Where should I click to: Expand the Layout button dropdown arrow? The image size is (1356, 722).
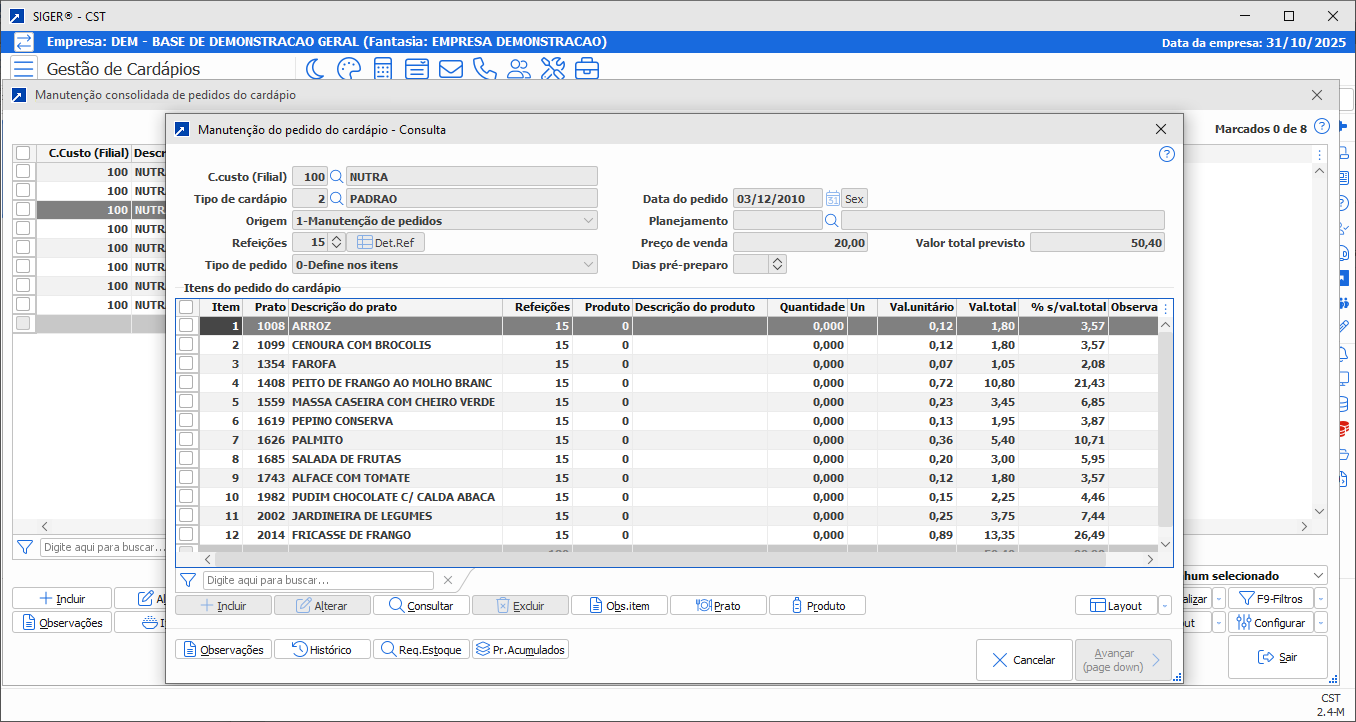(1164, 605)
